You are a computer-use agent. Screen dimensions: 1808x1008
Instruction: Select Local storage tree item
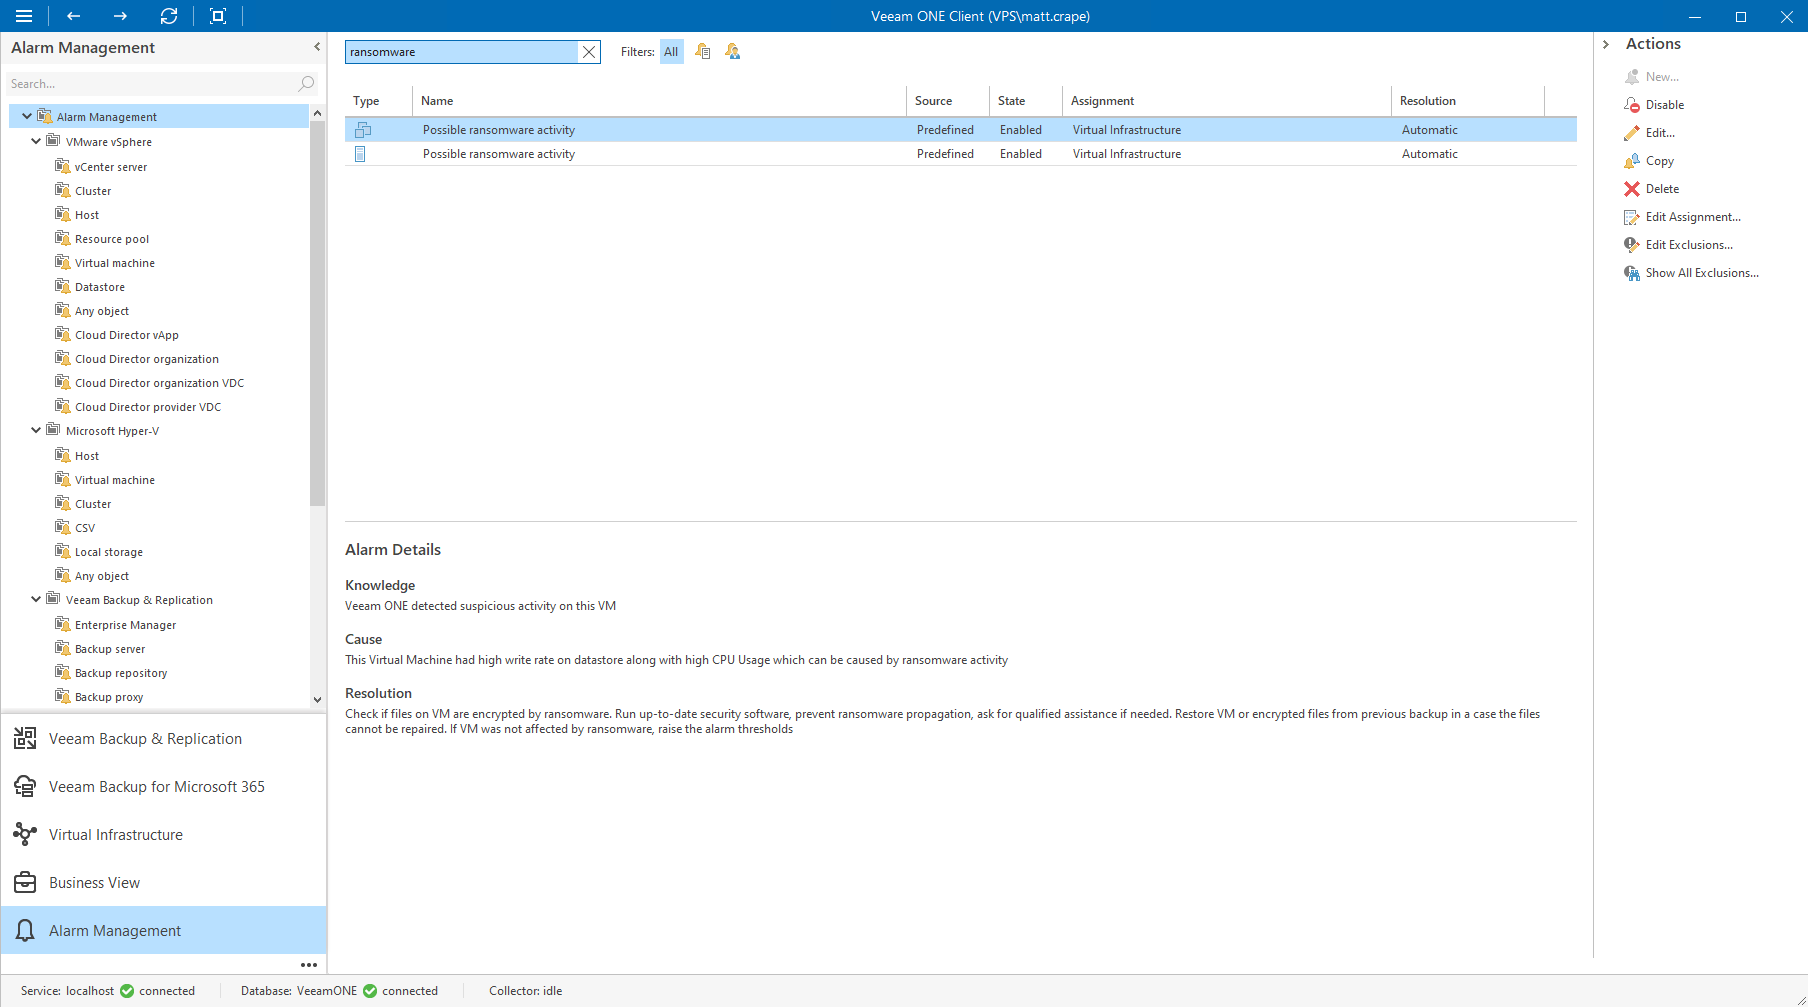pyautogui.click(x=109, y=552)
